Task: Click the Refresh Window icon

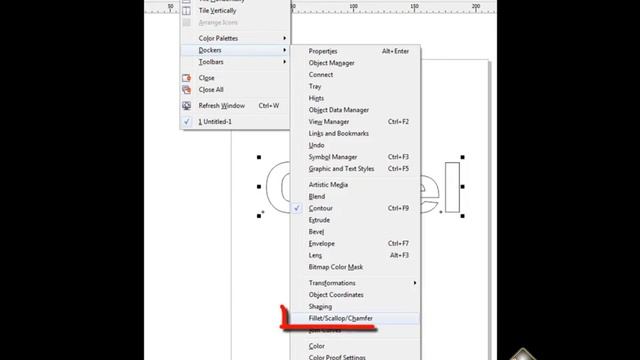Action: click(x=187, y=106)
